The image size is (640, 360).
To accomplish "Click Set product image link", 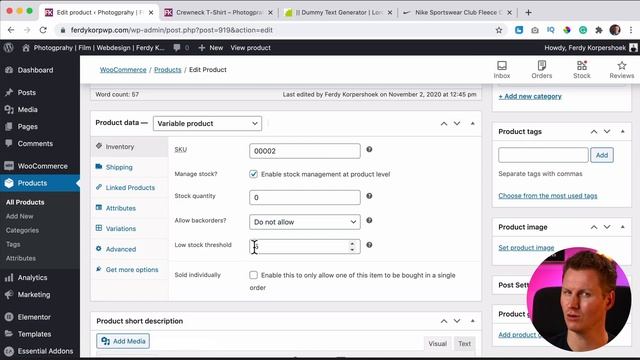I will coord(526,247).
